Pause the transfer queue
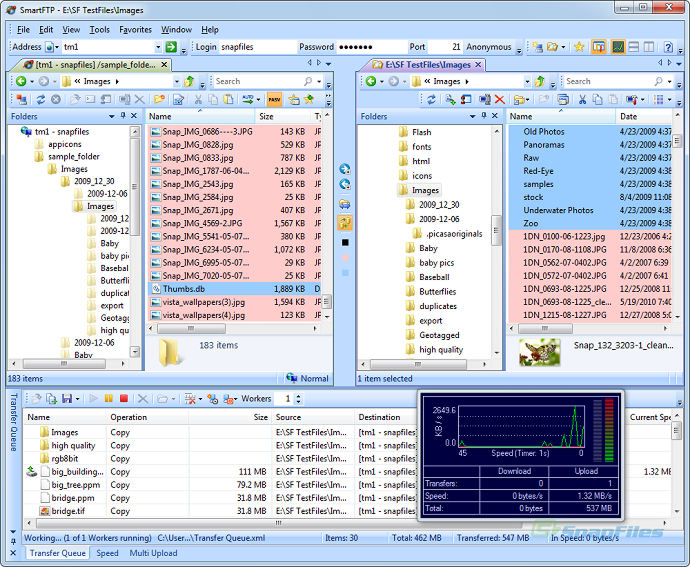This screenshot has width=690, height=567. coord(109,399)
